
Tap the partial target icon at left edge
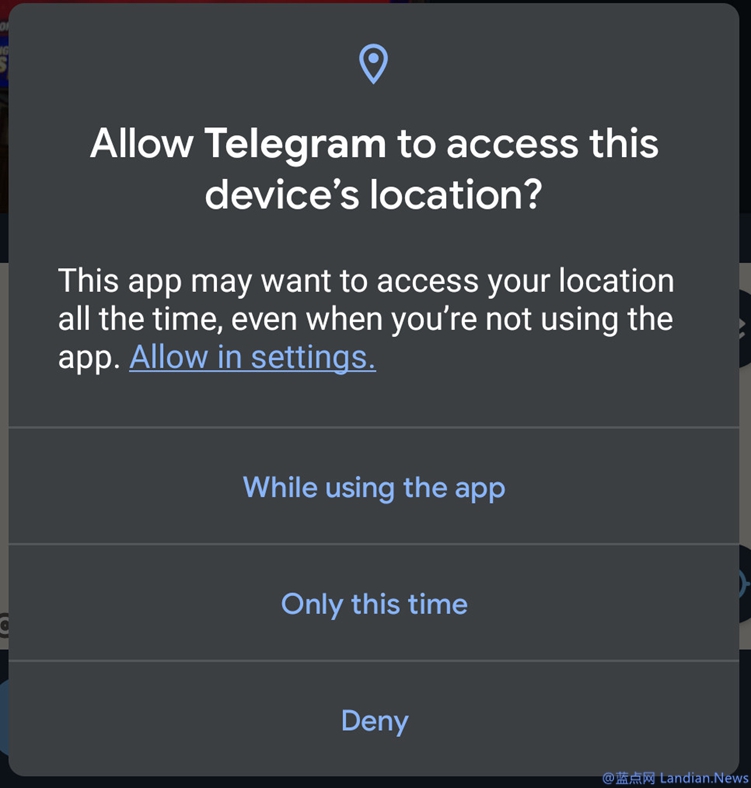point(4,626)
